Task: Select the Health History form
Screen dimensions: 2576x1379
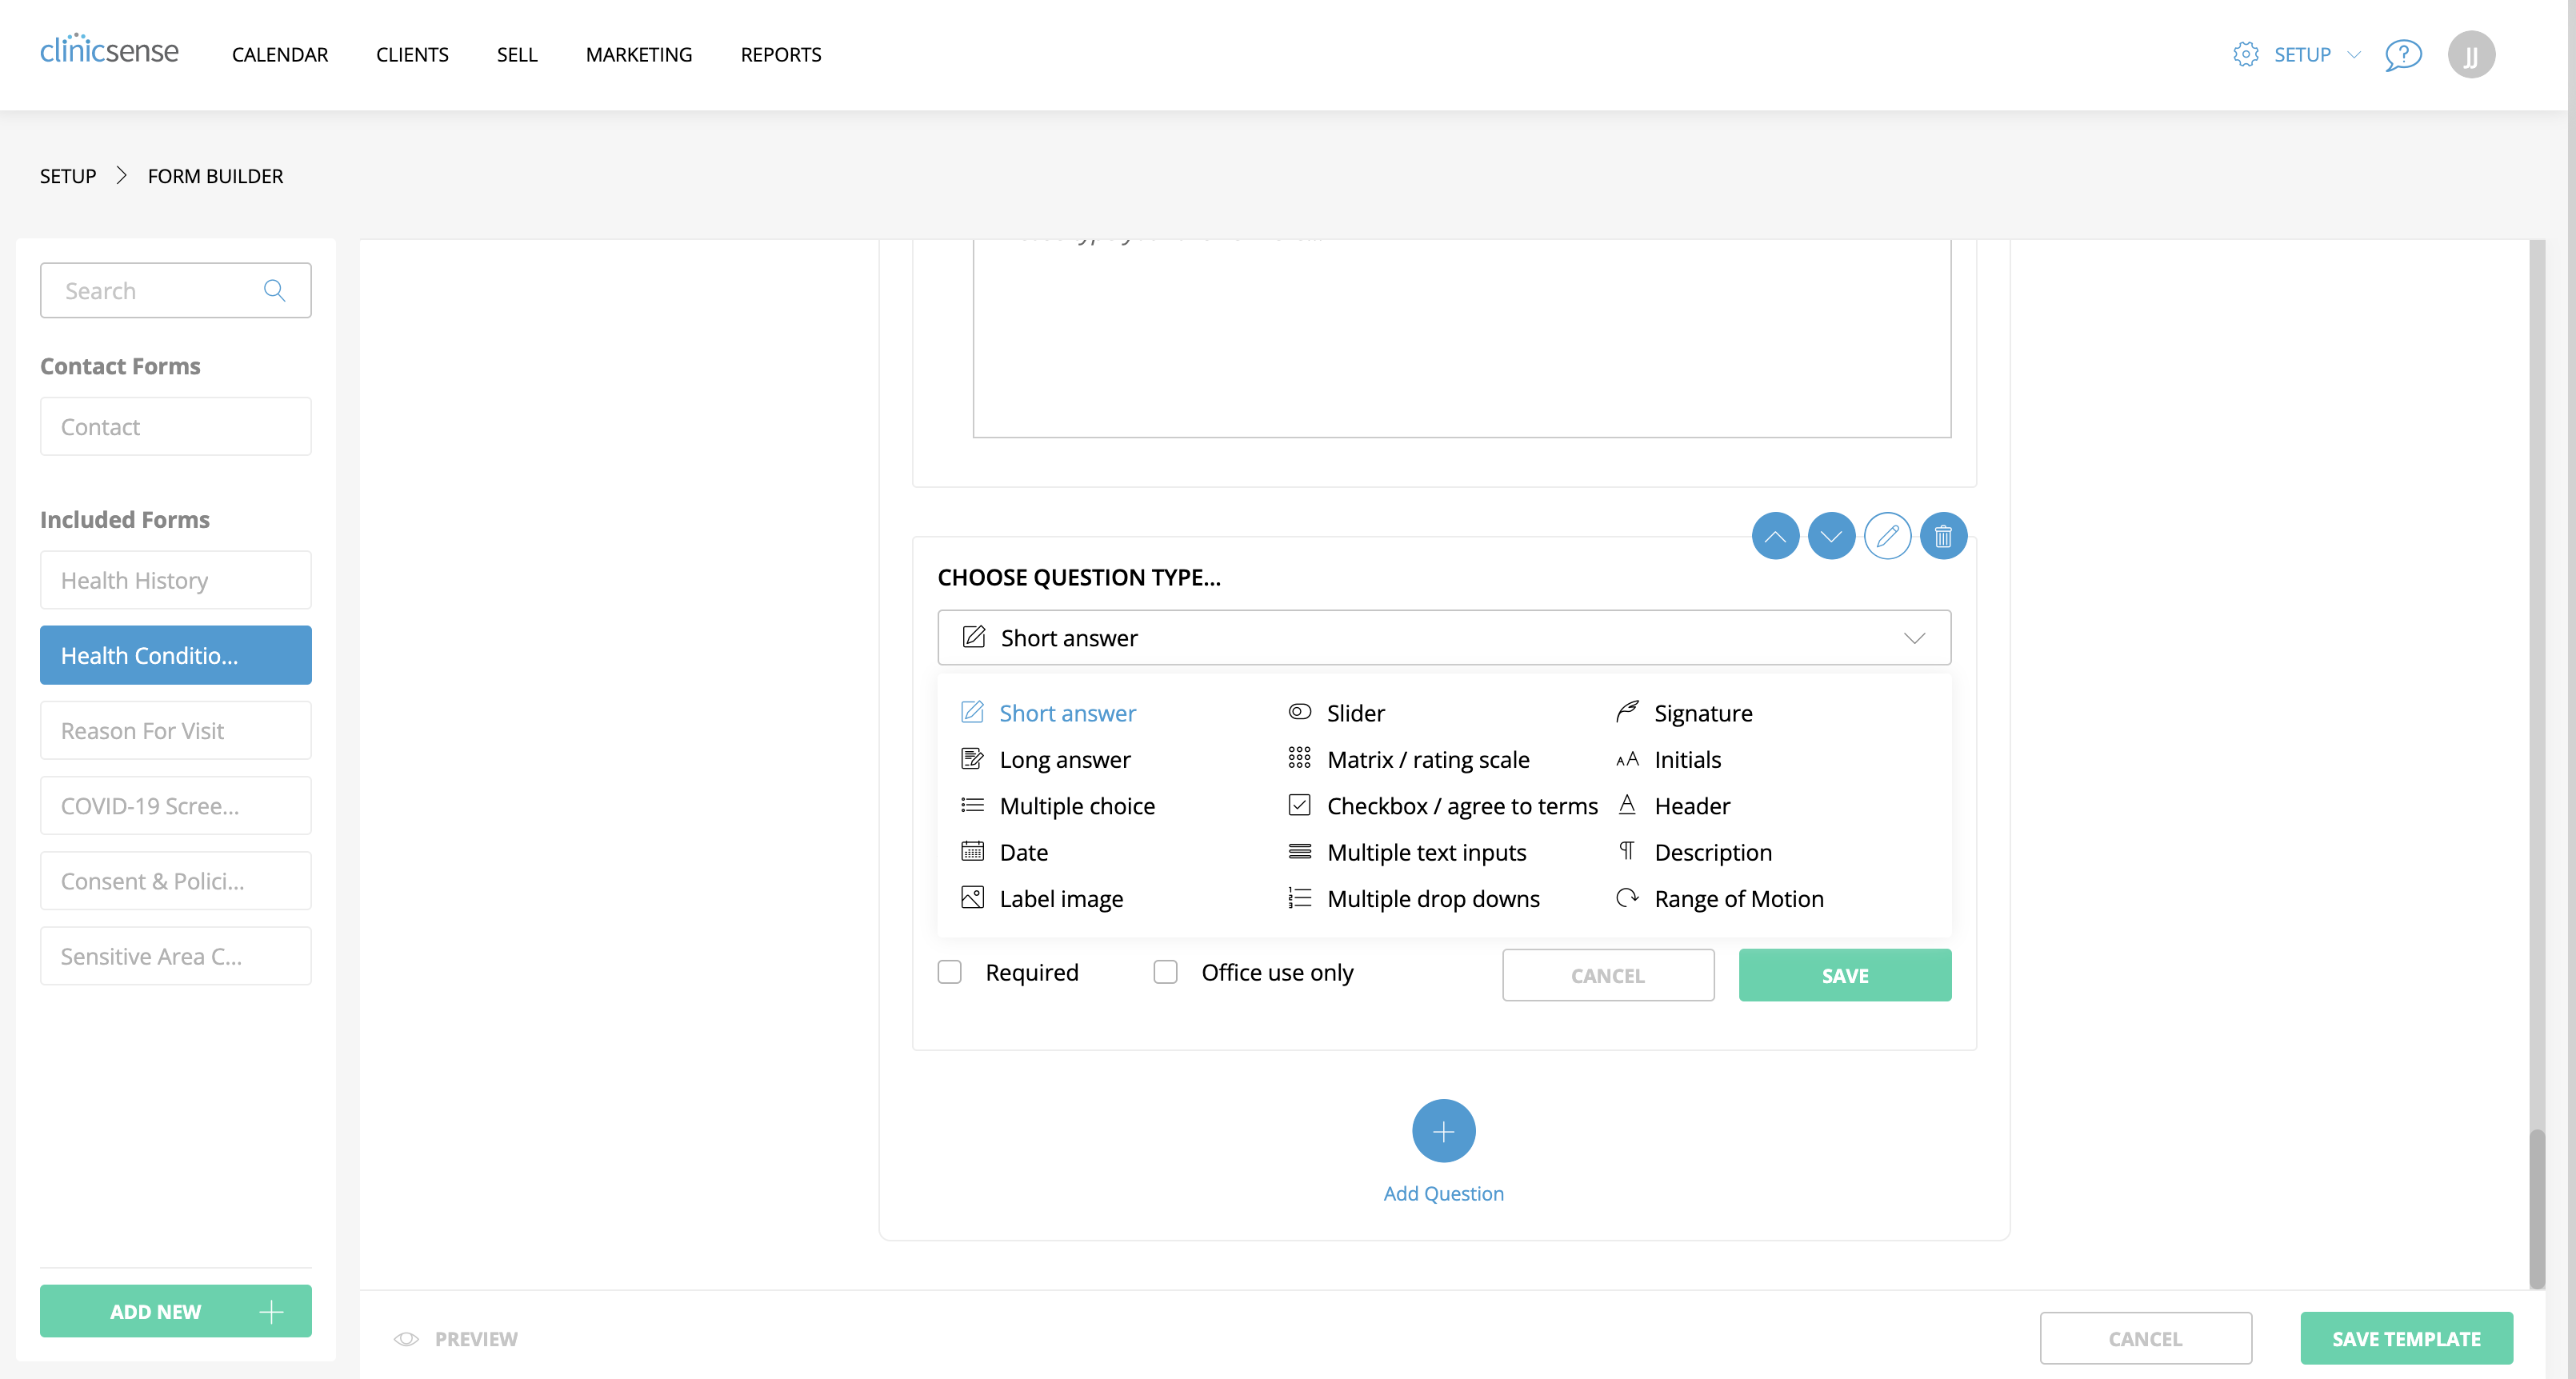Action: coord(175,580)
